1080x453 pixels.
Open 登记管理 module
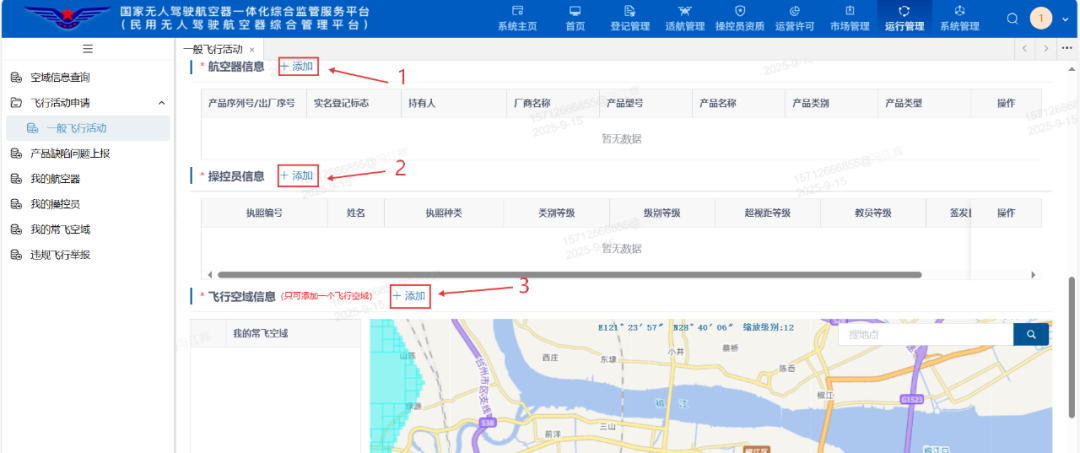[630, 19]
